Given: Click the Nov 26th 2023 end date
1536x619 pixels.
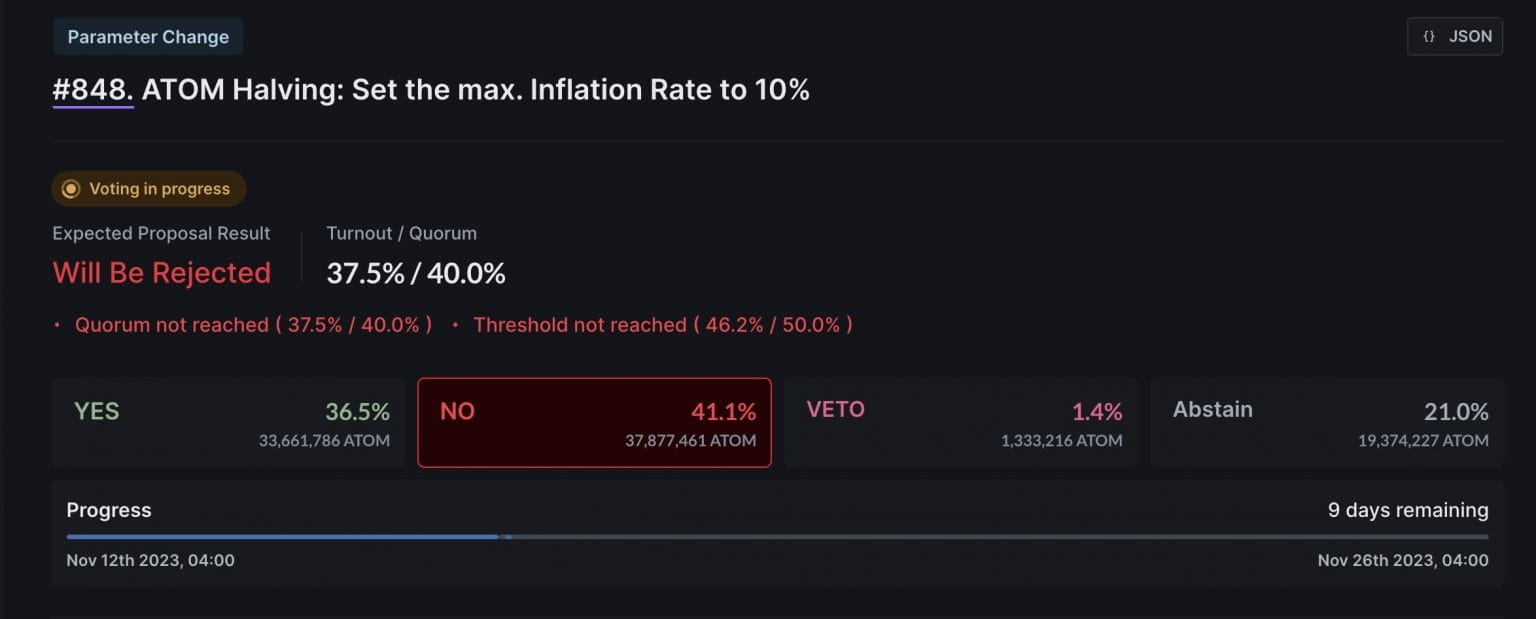Looking at the screenshot, I should coord(1402,560).
